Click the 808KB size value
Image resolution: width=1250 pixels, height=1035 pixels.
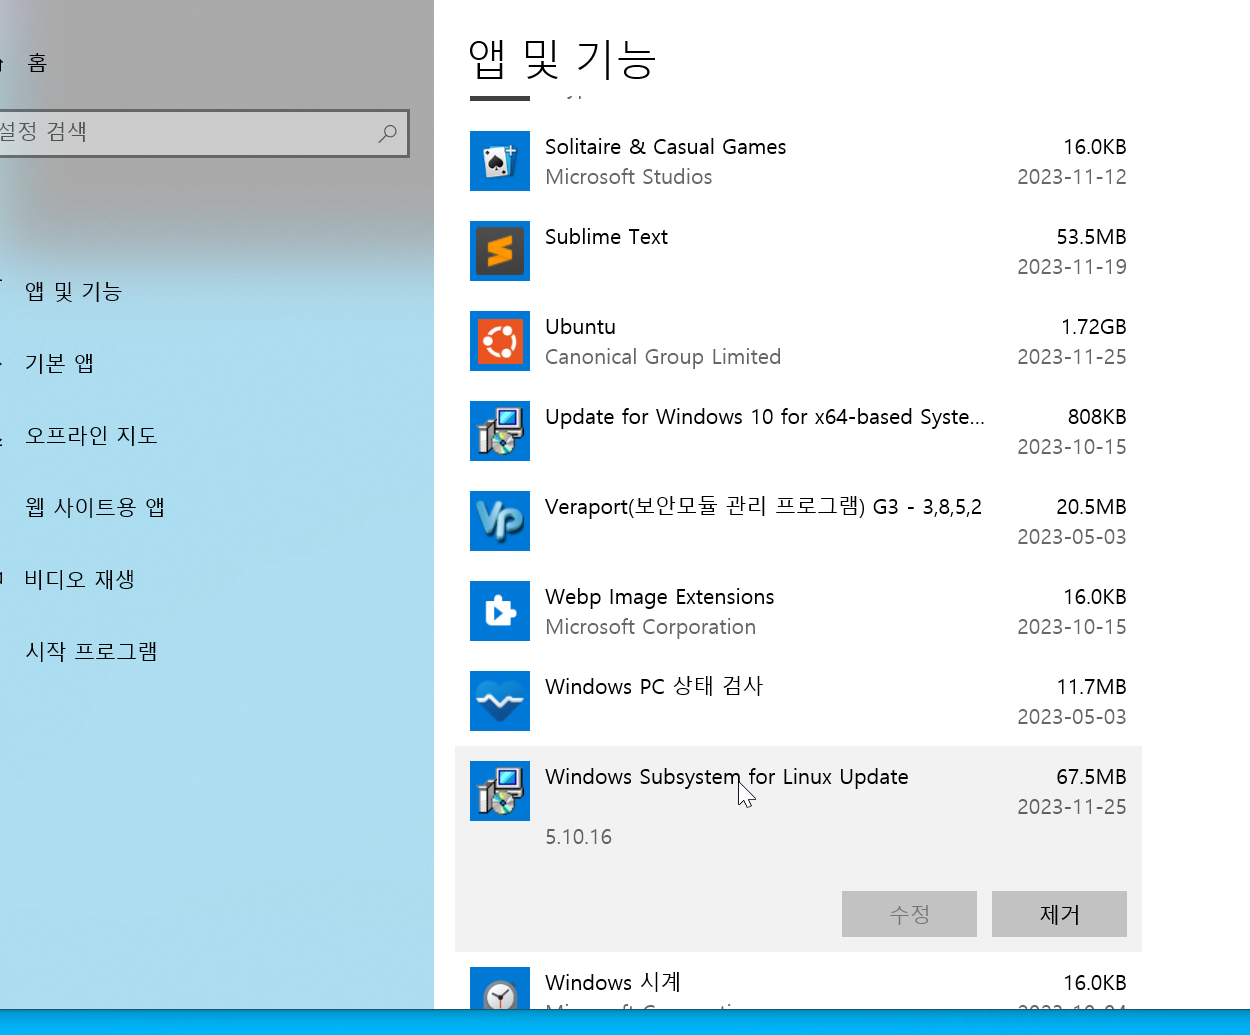[1097, 417]
